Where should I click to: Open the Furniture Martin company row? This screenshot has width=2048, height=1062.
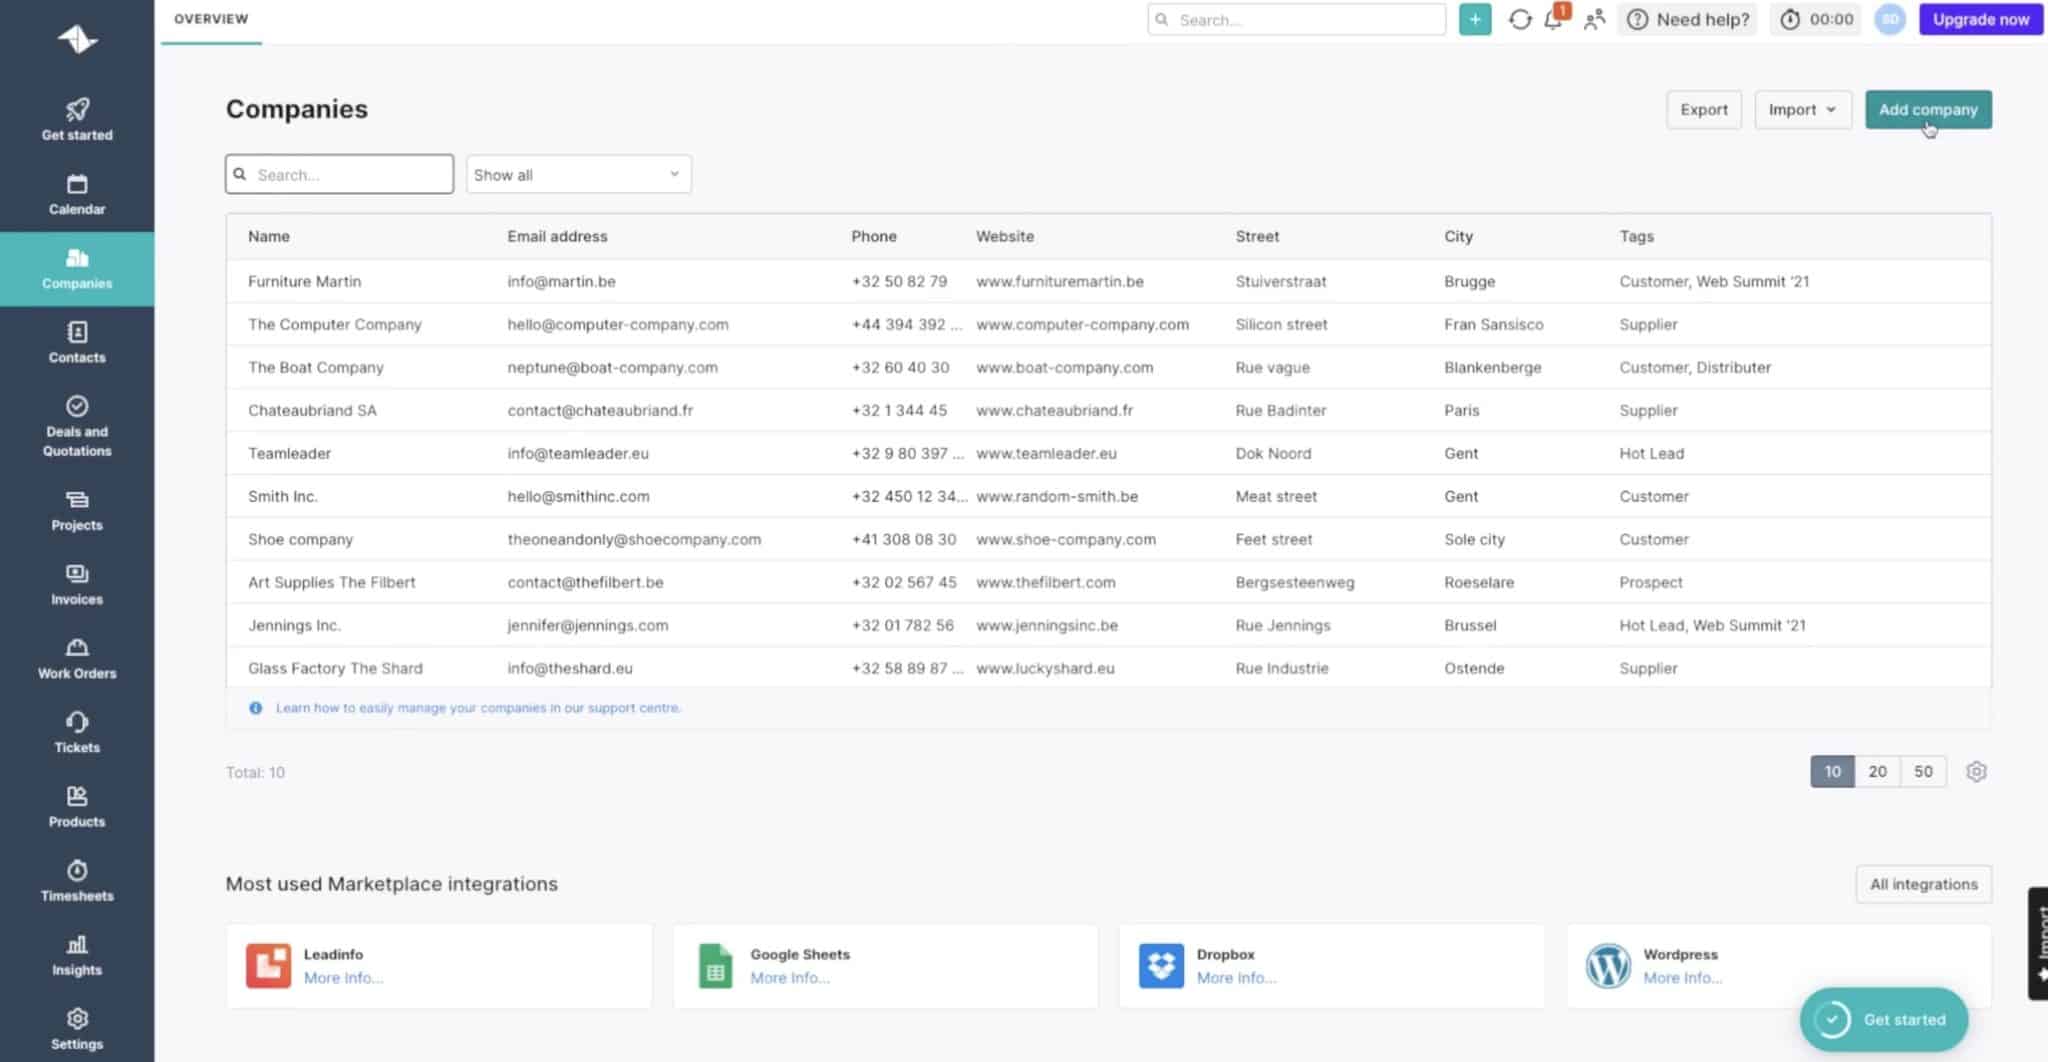(1108, 281)
